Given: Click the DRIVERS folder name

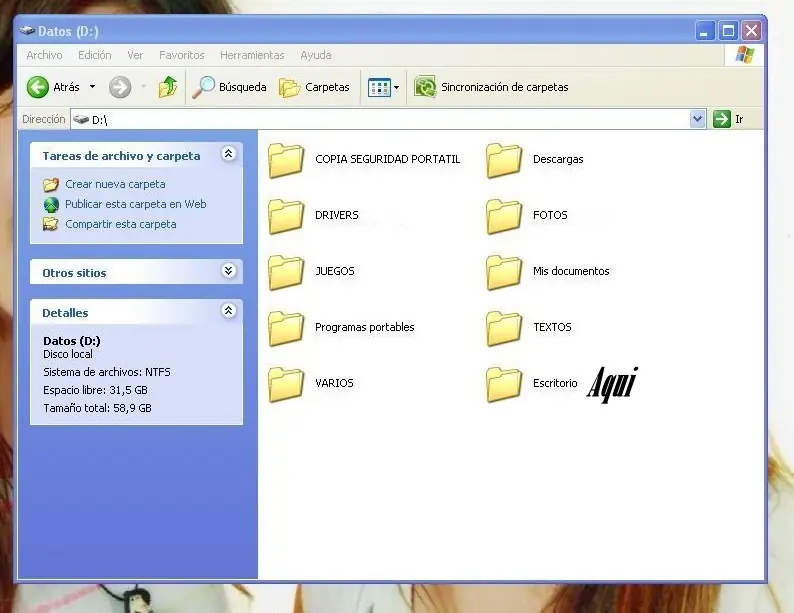Looking at the screenshot, I should pos(337,215).
